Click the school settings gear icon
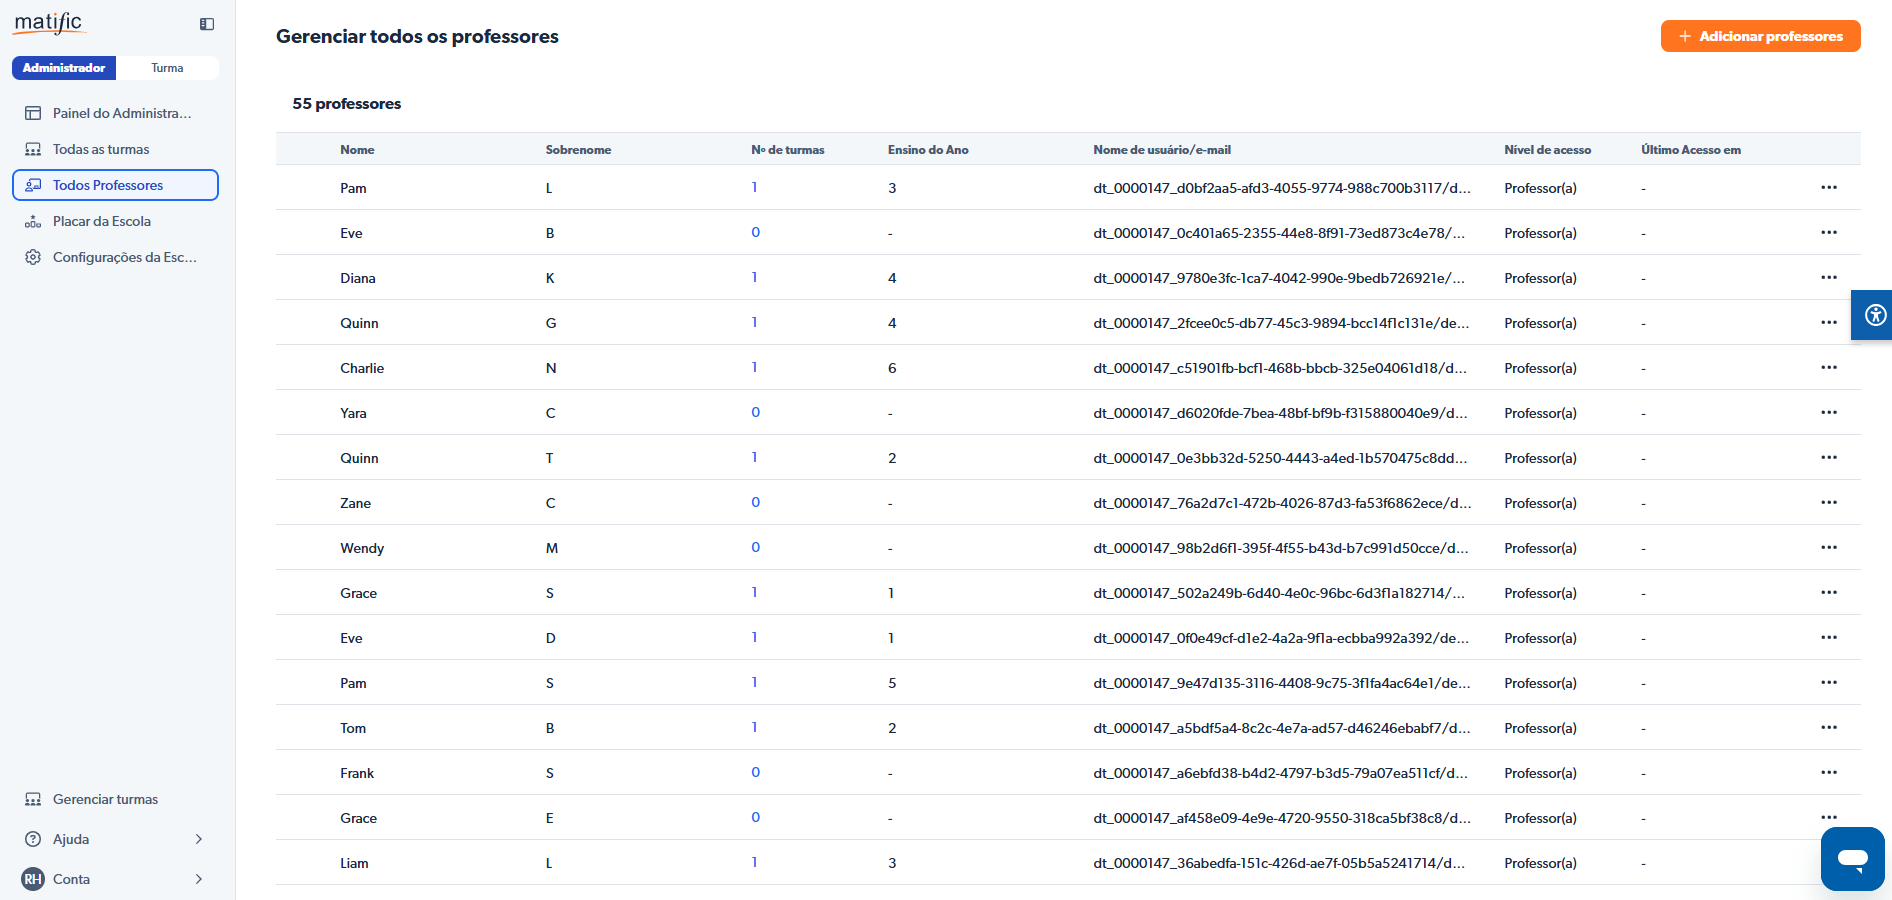The image size is (1892, 900). point(33,257)
